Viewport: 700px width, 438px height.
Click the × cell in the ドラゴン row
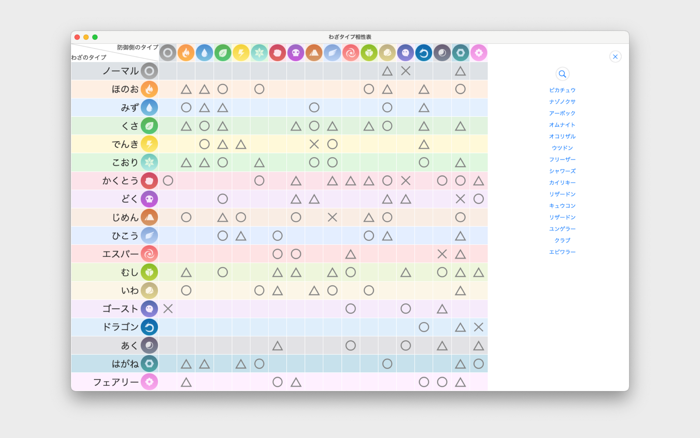click(x=479, y=327)
